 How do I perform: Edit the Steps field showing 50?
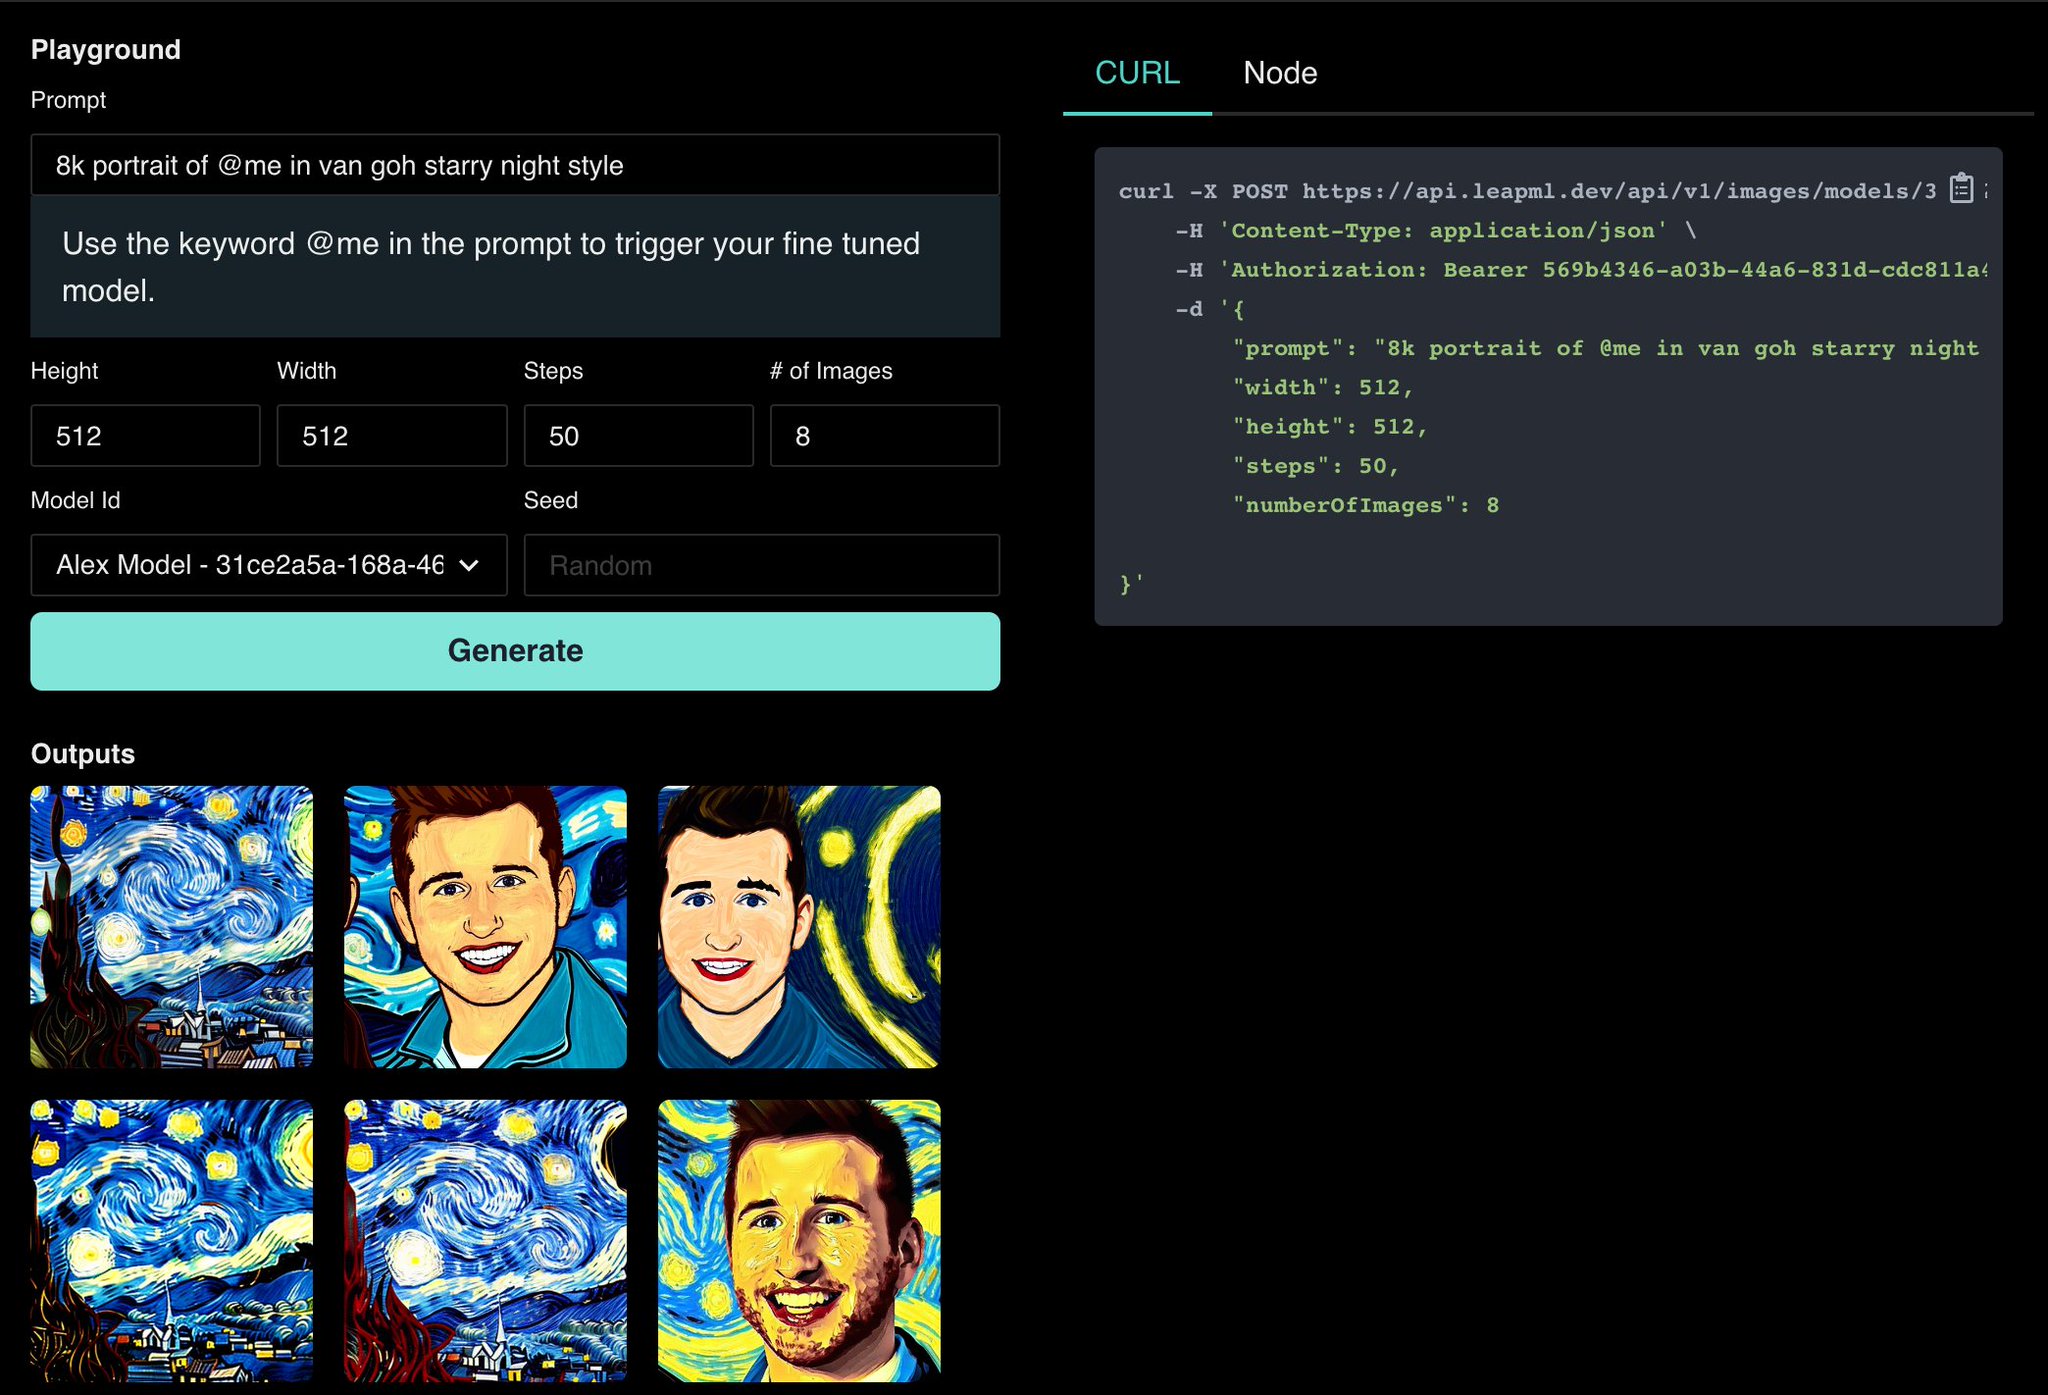(638, 436)
